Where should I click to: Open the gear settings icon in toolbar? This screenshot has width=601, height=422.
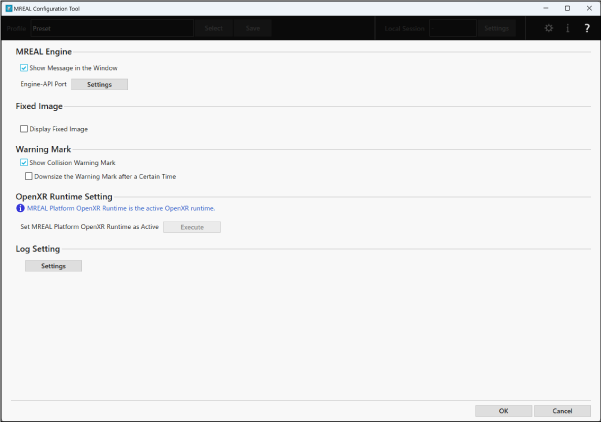pyautogui.click(x=548, y=28)
